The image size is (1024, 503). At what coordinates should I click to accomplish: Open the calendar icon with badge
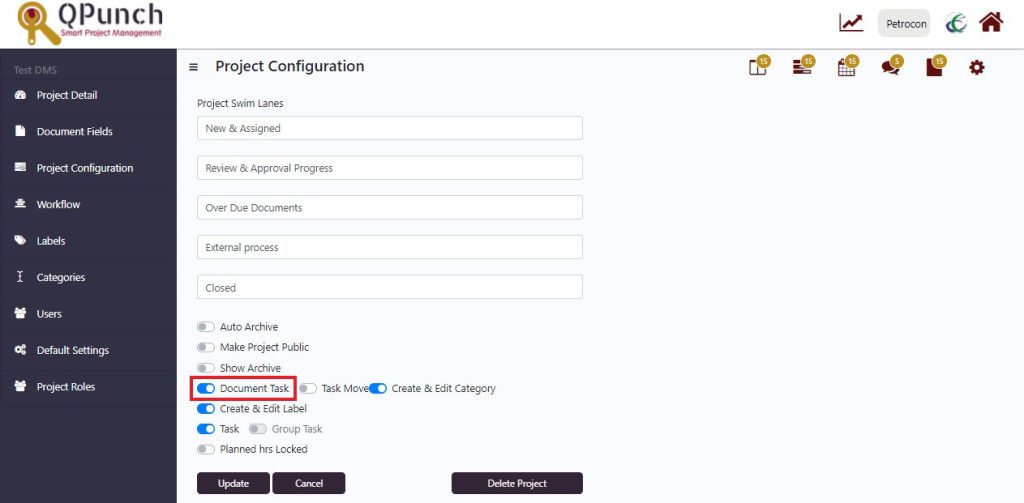tap(848, 65)
